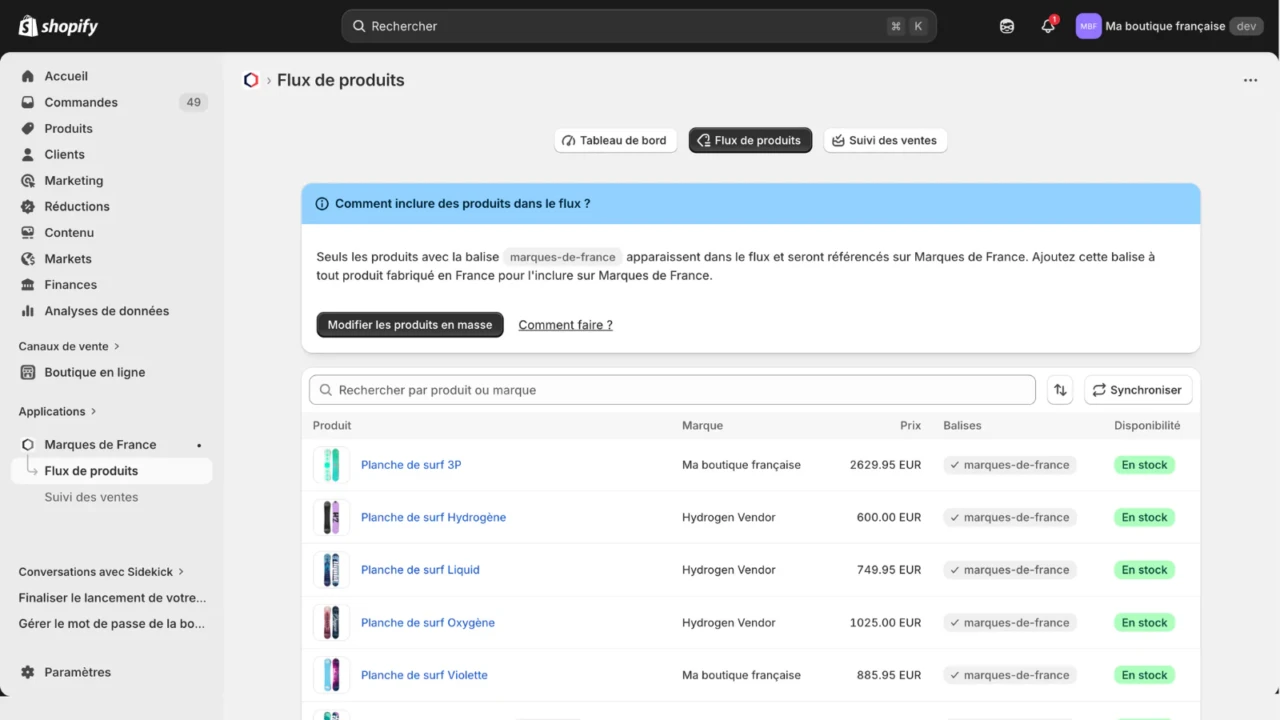Click the MBF store avatar
Viewport: 1280px width, 720px height.
point(1088,26)
